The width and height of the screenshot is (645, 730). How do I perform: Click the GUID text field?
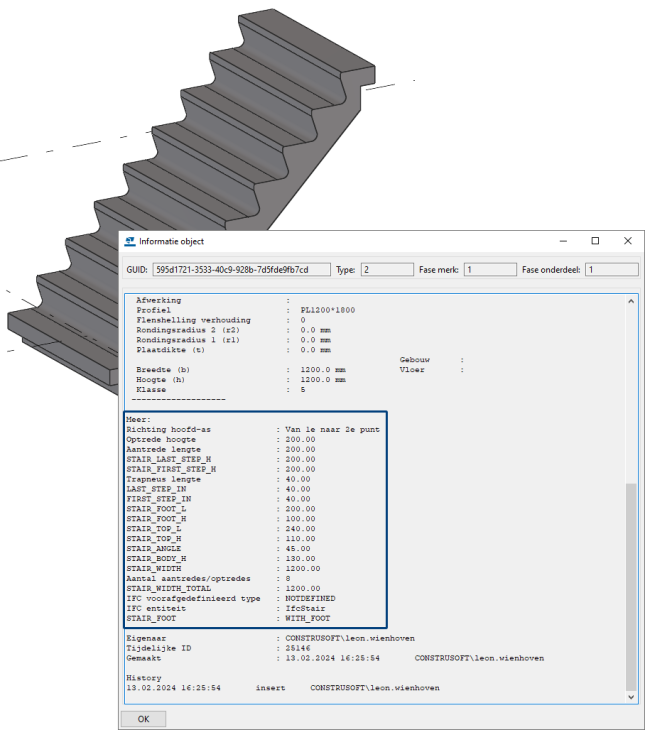[x=244, y=270]
